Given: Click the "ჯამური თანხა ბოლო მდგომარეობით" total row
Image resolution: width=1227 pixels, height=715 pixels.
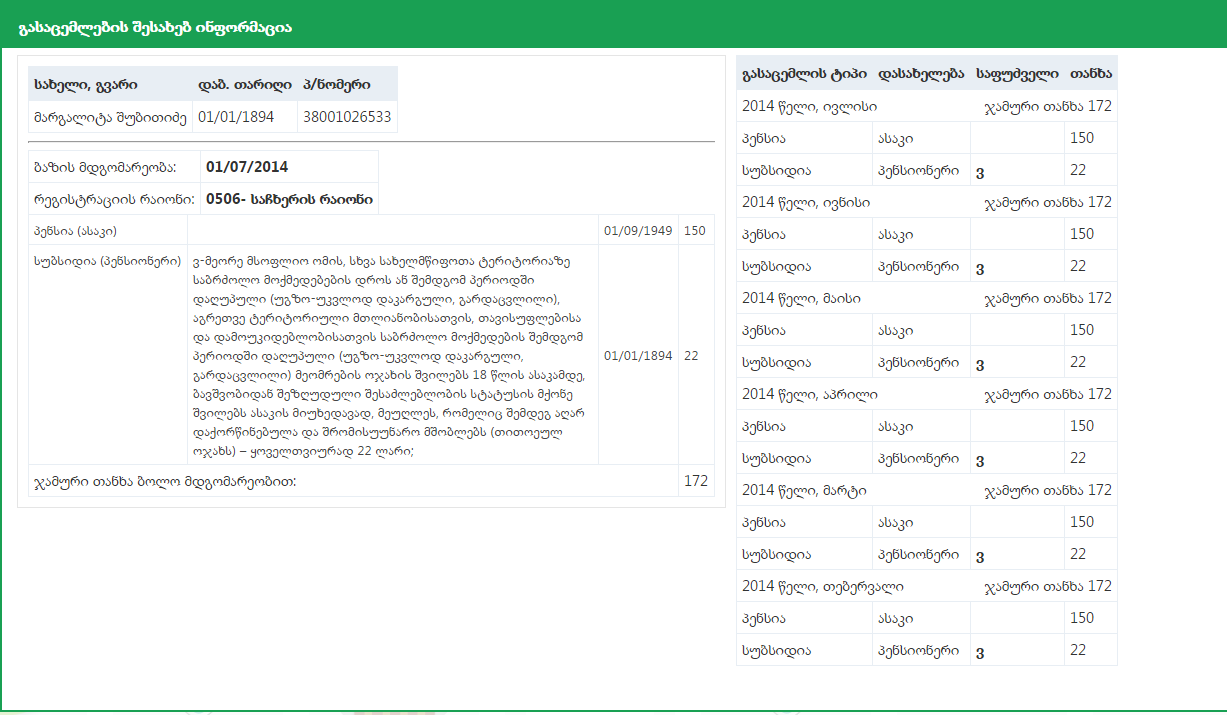Looking at the screenshot, I should 166,481.
